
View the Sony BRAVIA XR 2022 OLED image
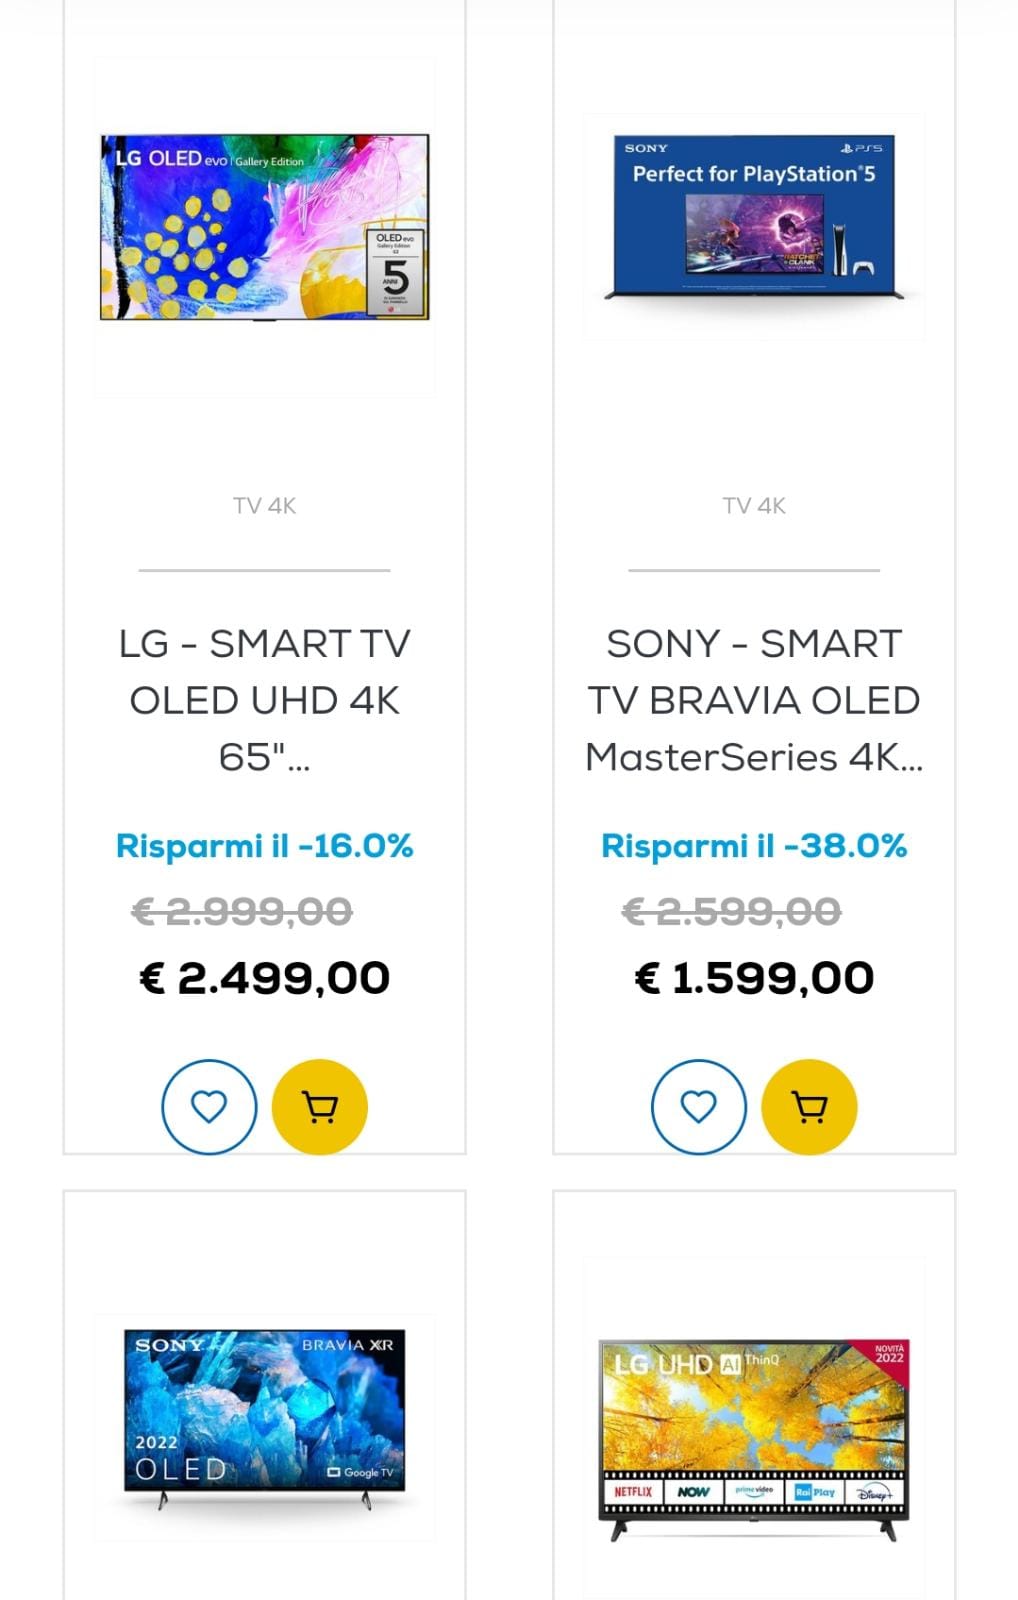[264, 1420]
